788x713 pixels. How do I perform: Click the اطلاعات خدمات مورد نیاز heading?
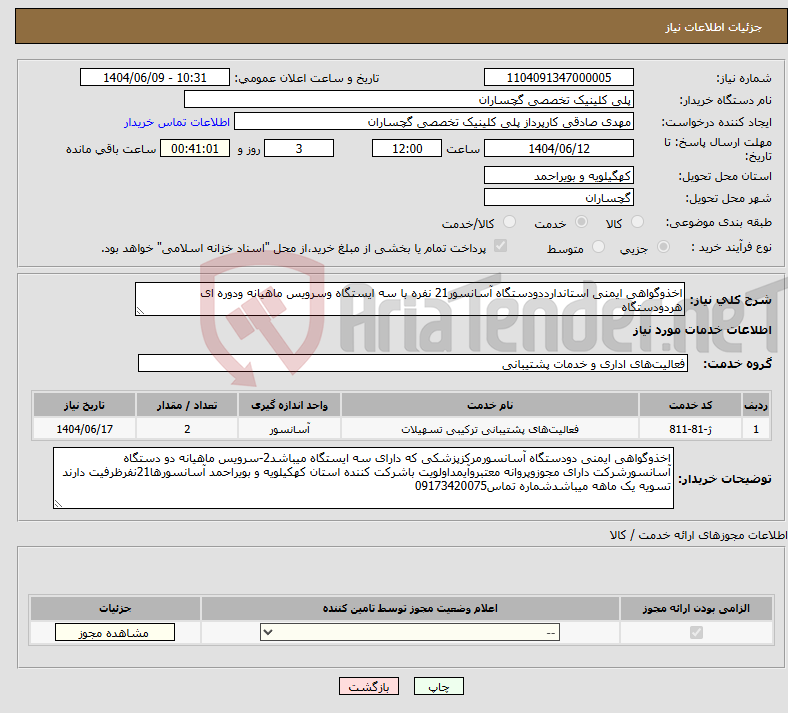pyautogui.click(x=702, y=330)
